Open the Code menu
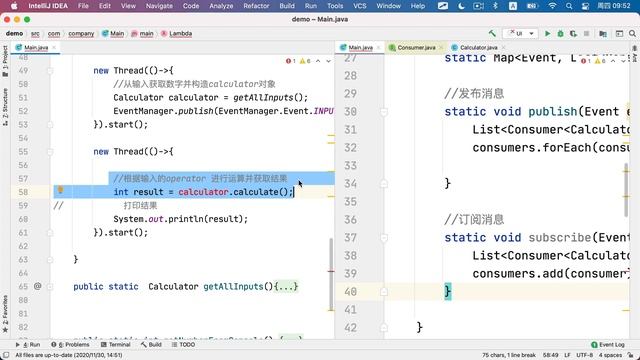Image resolution: width=640 pixels, height=360 pixels. coord(191,6)
